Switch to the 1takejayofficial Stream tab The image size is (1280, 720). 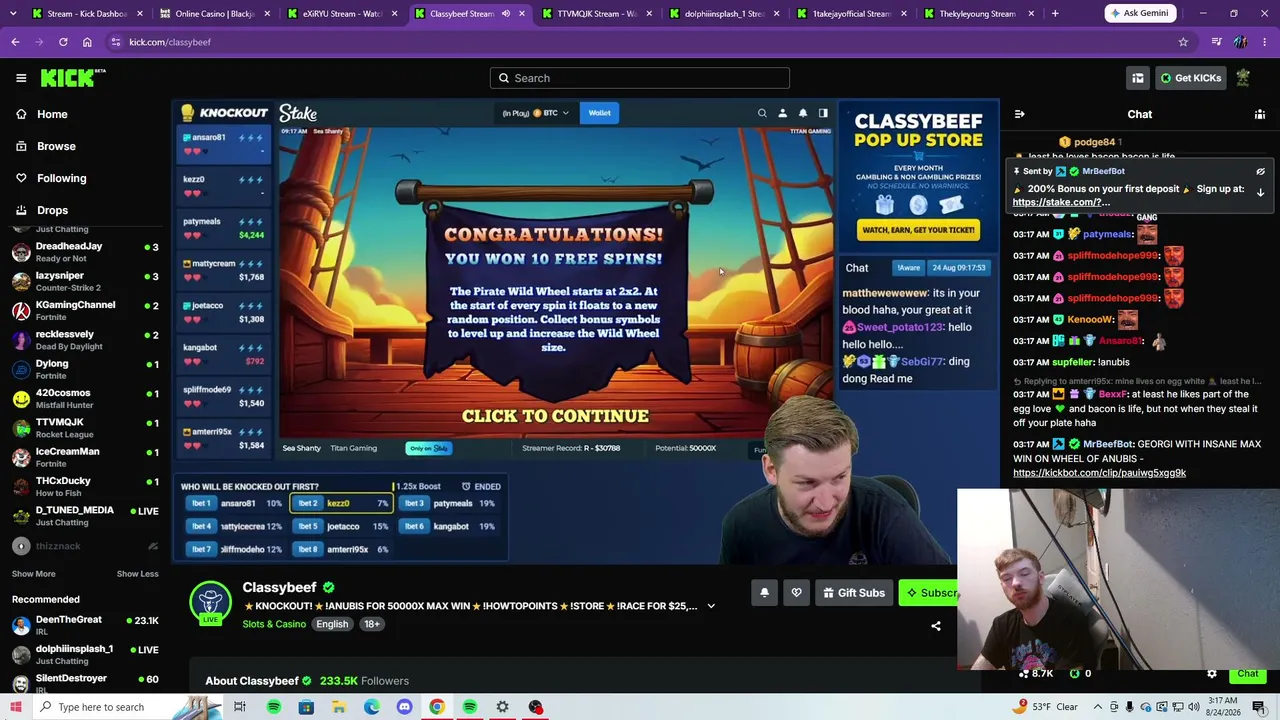[853, 14]
